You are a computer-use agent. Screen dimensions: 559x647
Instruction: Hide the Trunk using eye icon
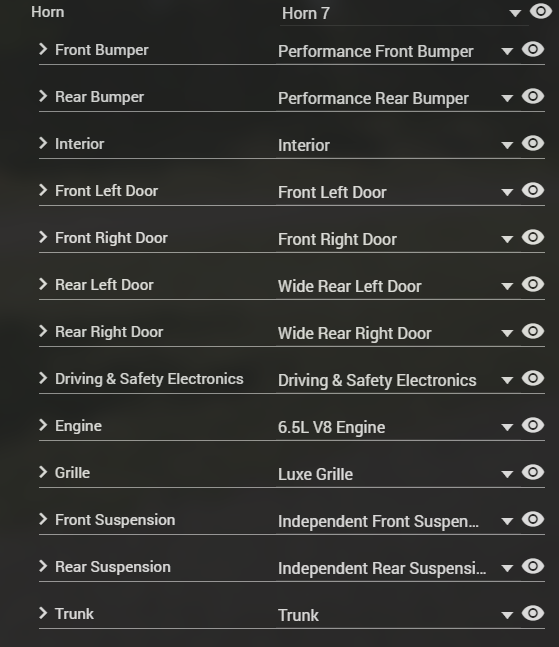[x=533, y=613]
